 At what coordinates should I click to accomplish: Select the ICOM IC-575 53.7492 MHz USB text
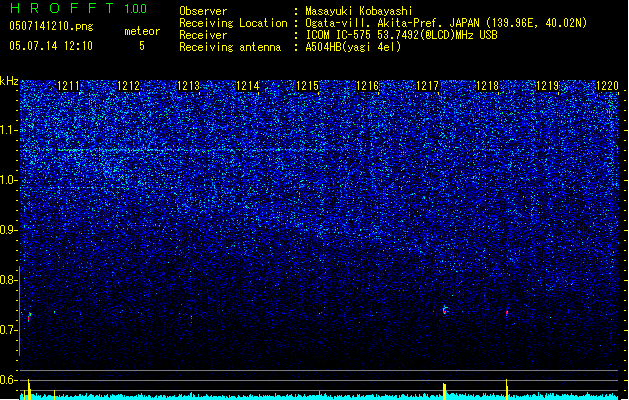[x=401, y=35]
